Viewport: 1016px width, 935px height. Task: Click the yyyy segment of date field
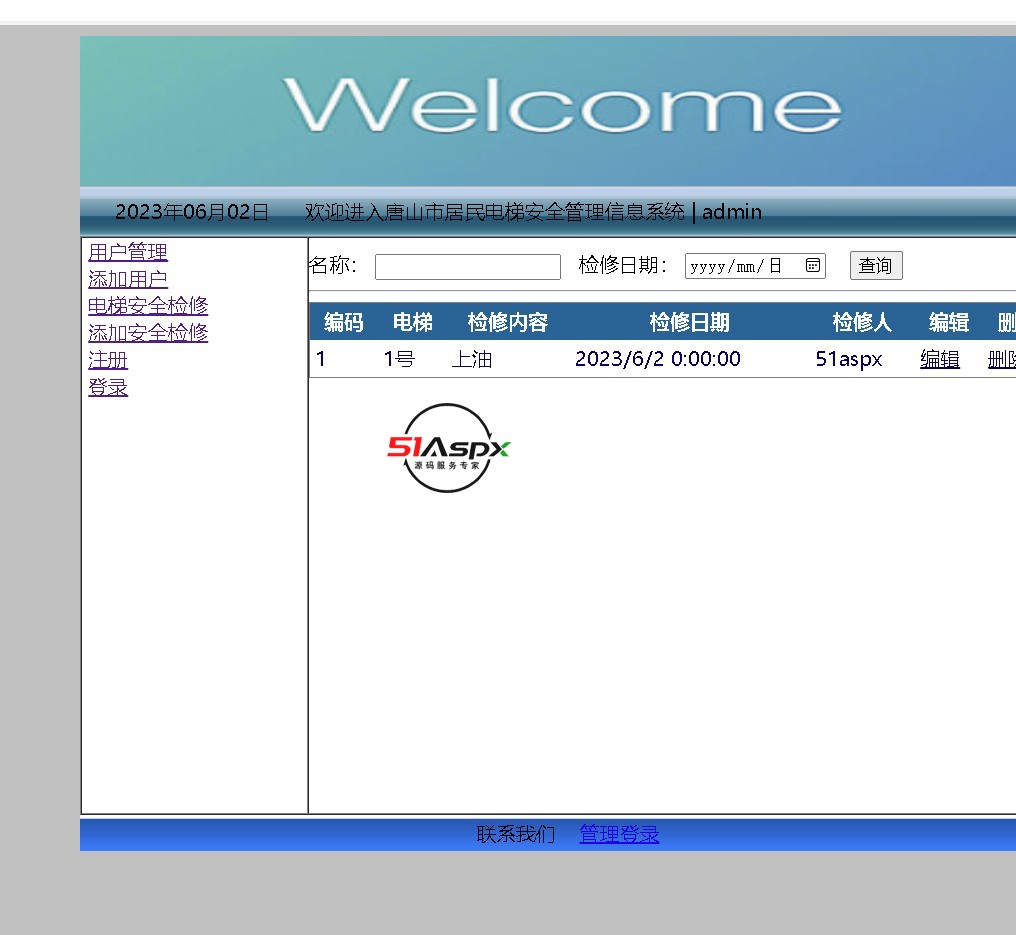click(706, 267)
